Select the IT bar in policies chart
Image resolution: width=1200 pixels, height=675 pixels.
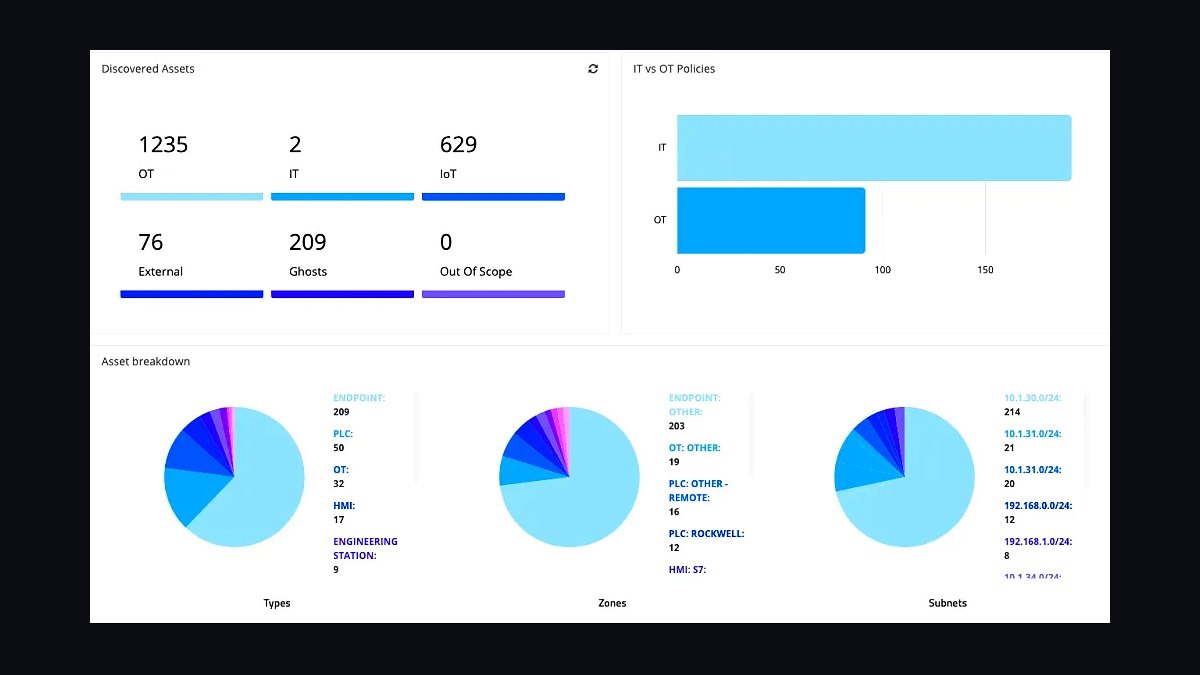(874, 148)
